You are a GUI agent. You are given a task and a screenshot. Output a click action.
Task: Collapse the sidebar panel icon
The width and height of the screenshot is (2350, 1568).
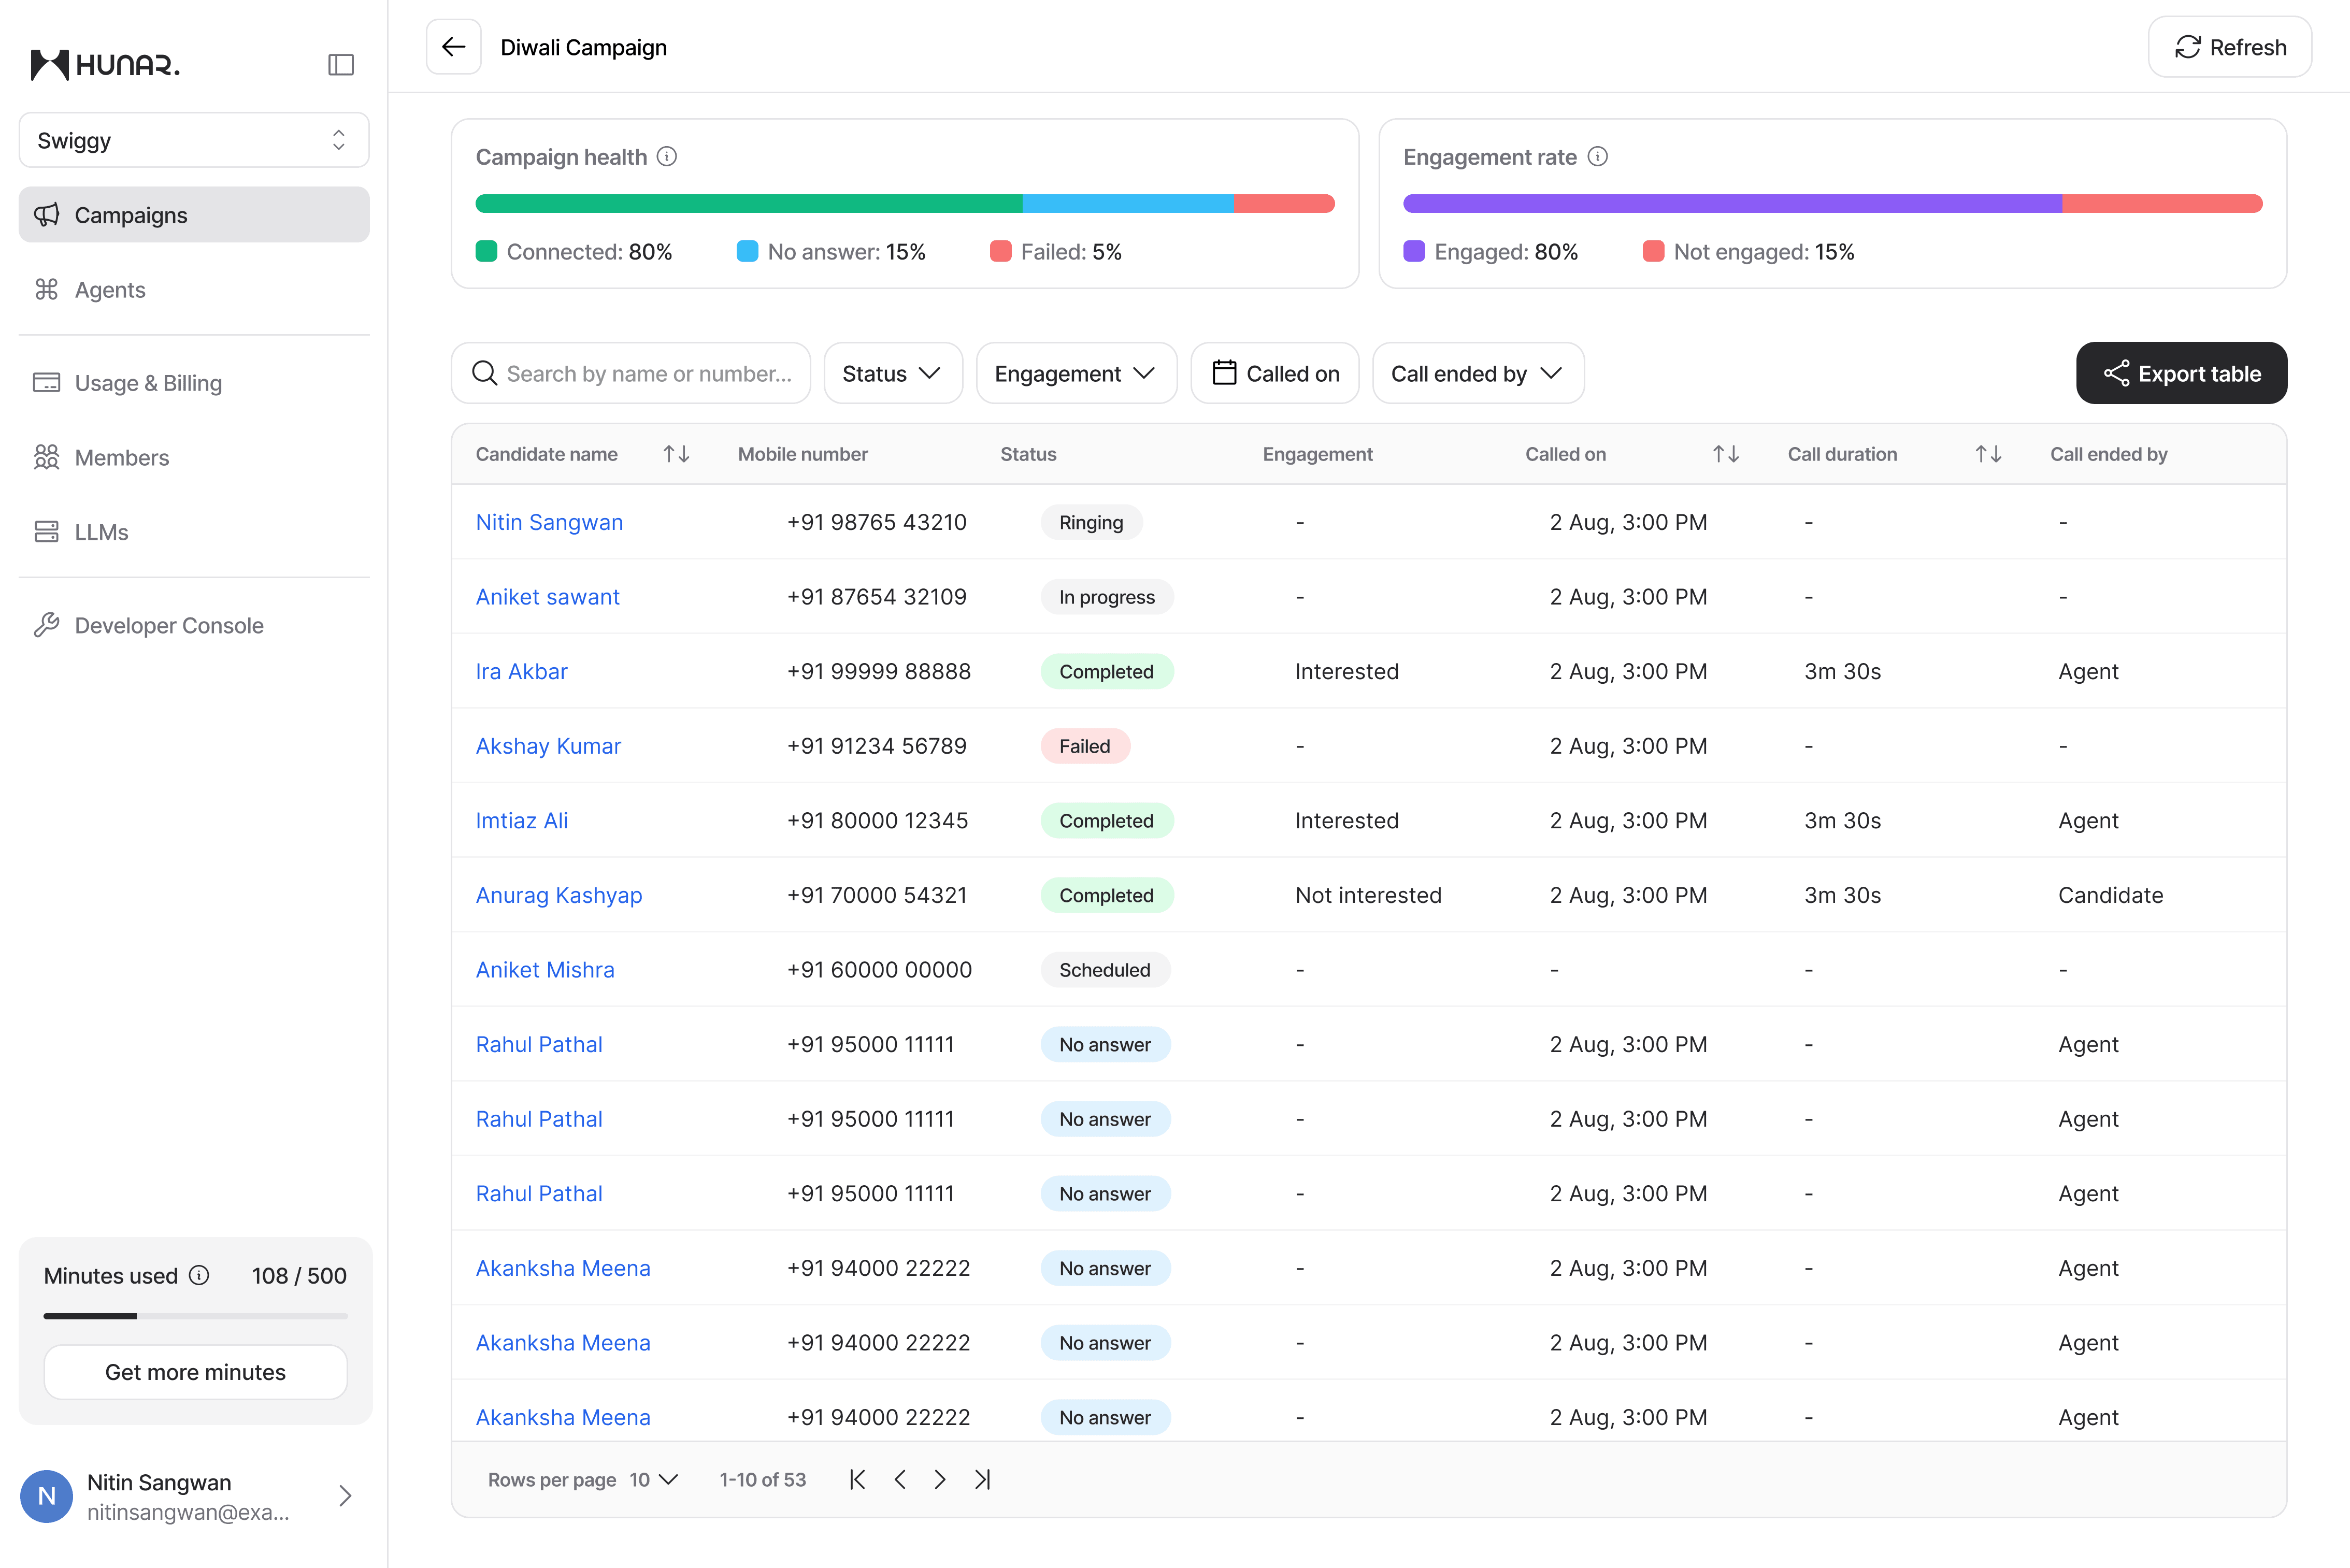341,65
